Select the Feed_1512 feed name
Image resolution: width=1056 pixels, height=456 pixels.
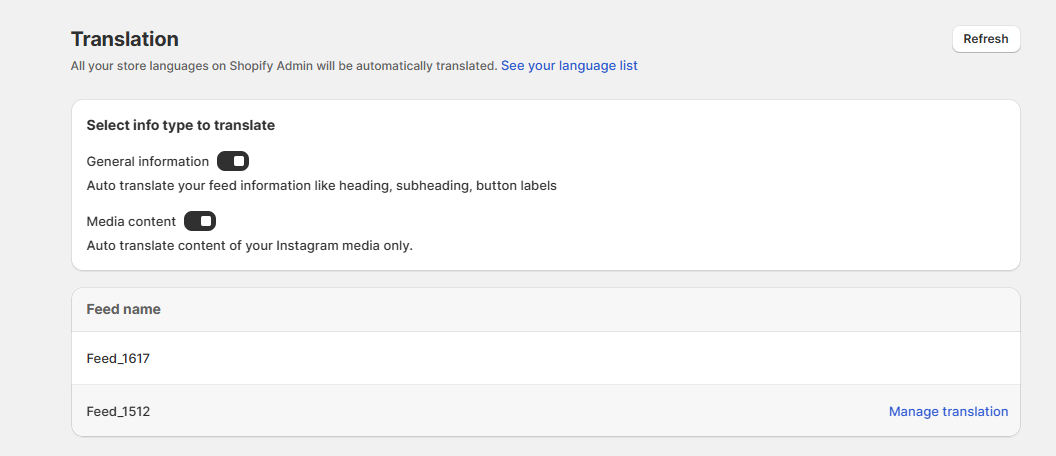click(119, 412)
